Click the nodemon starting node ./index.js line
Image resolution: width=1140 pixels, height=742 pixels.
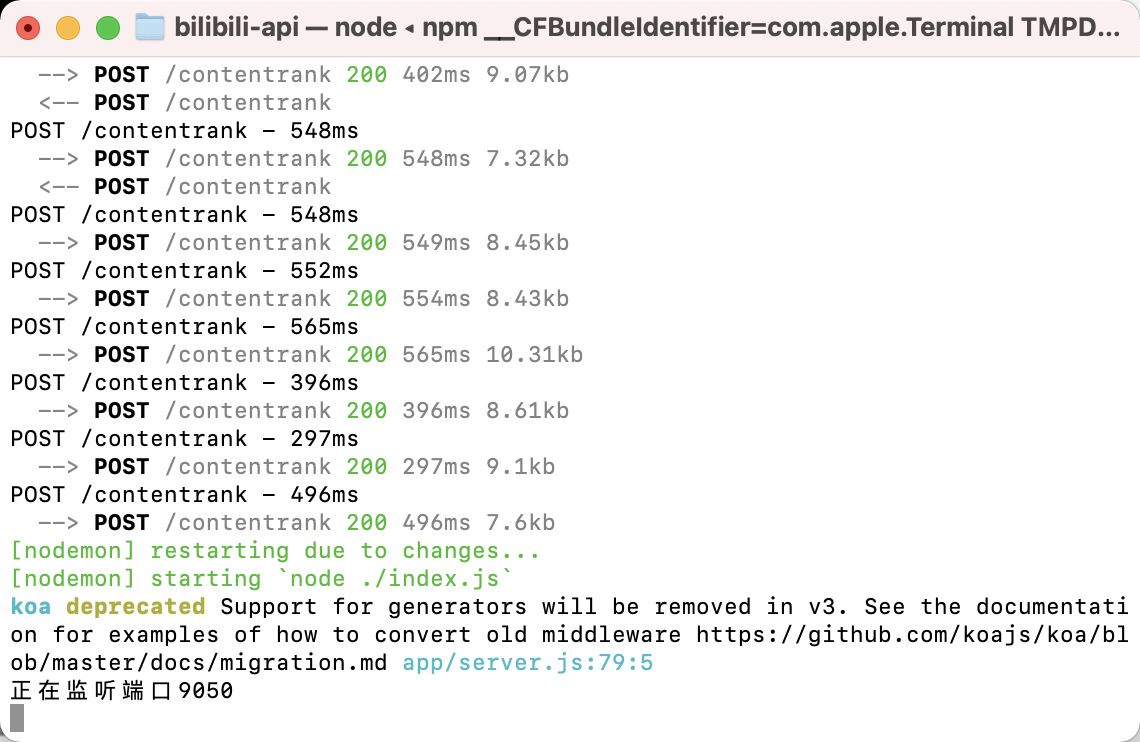click(261, 578)
